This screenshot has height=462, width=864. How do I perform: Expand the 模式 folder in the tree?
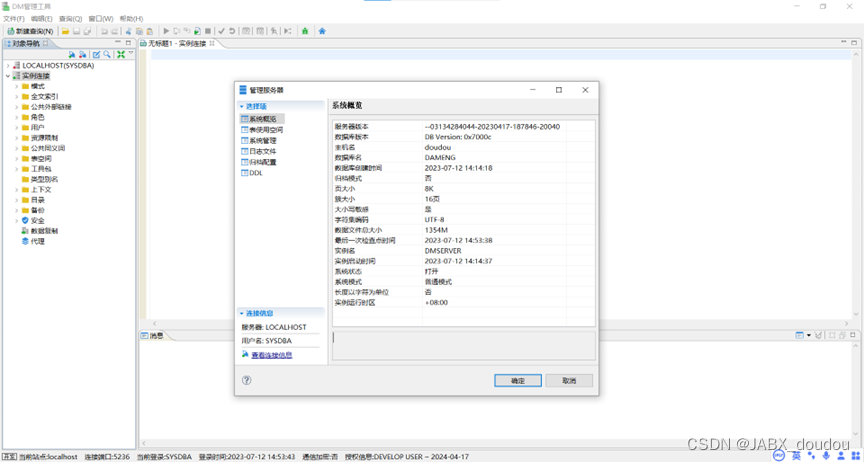[17, 87]
